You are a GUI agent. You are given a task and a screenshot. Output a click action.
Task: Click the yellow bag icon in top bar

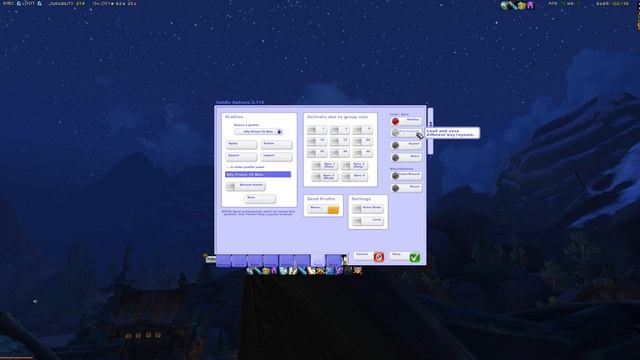(522, 5)
